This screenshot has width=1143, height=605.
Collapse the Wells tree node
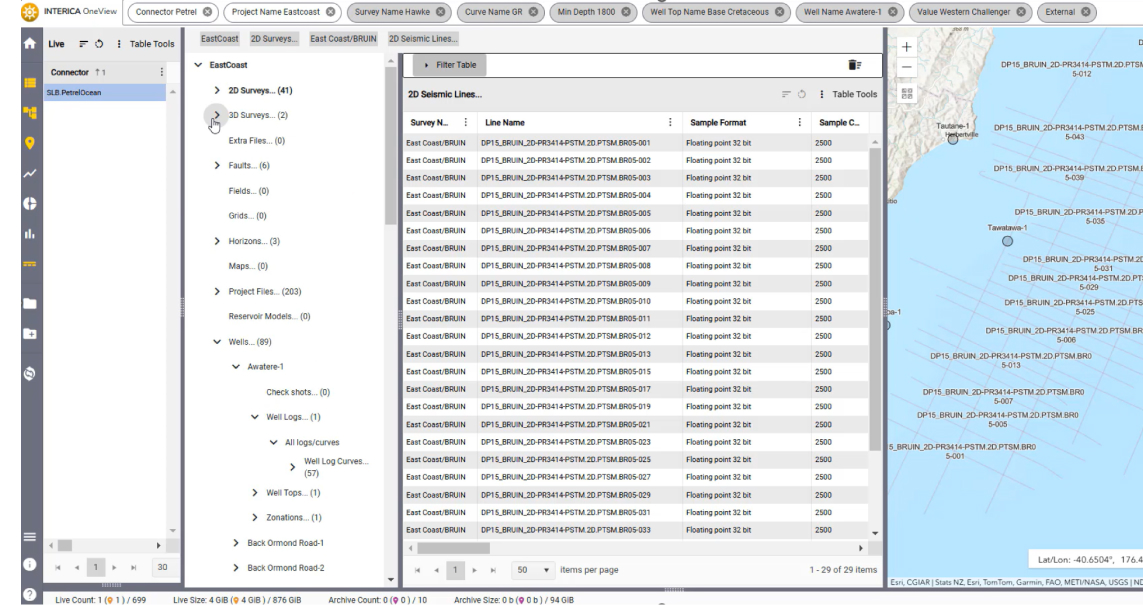[x=217, y=341]
